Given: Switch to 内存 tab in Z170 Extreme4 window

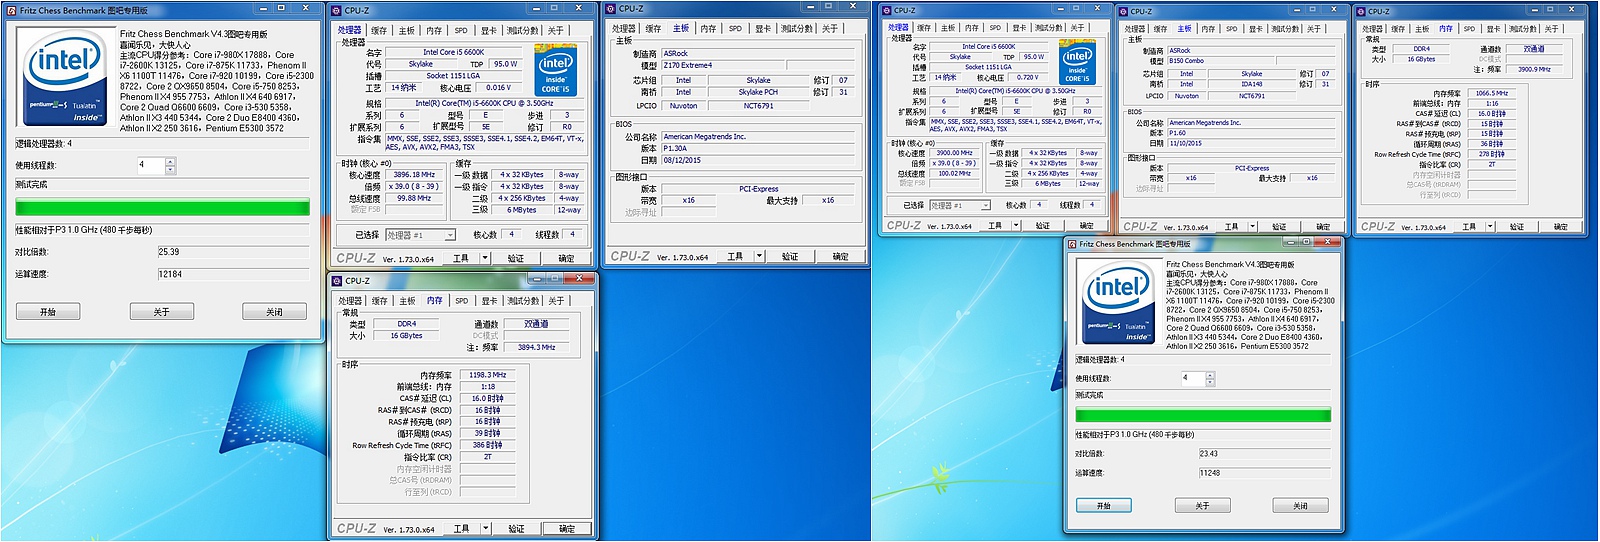Looking at the screenshot, I should click(x=708, y=28).
